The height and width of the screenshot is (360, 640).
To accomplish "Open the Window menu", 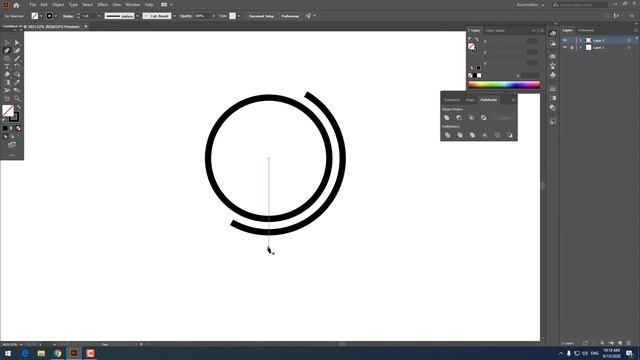I will [133, 4].
